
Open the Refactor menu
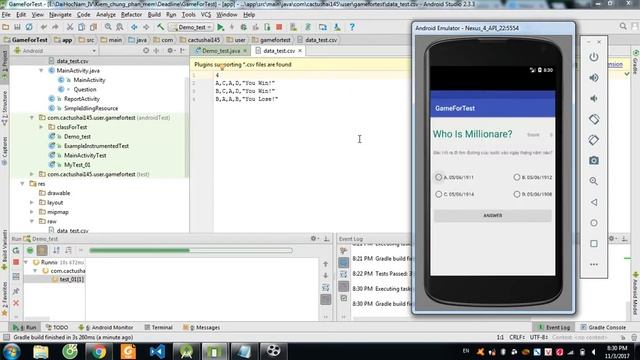click(131, 15)
